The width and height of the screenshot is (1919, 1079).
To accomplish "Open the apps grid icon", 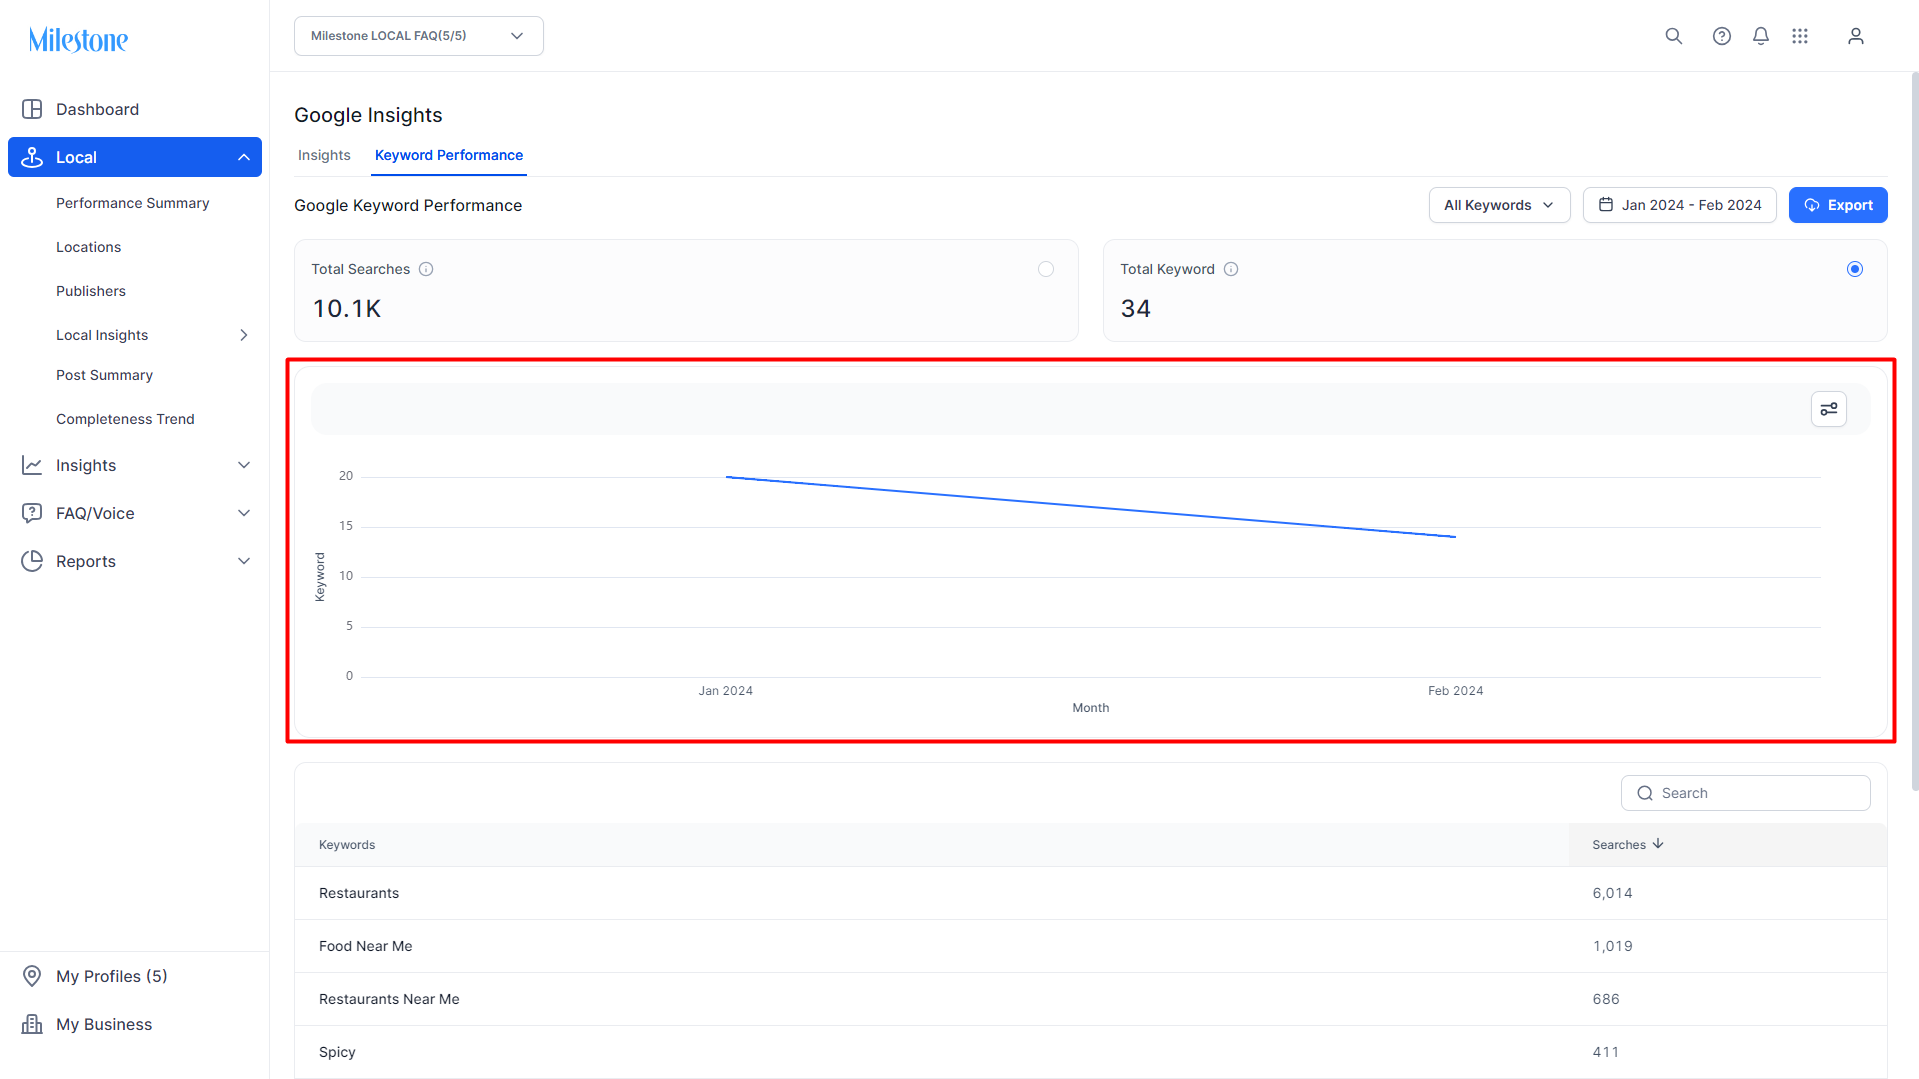I will [x=1800, y=36].
